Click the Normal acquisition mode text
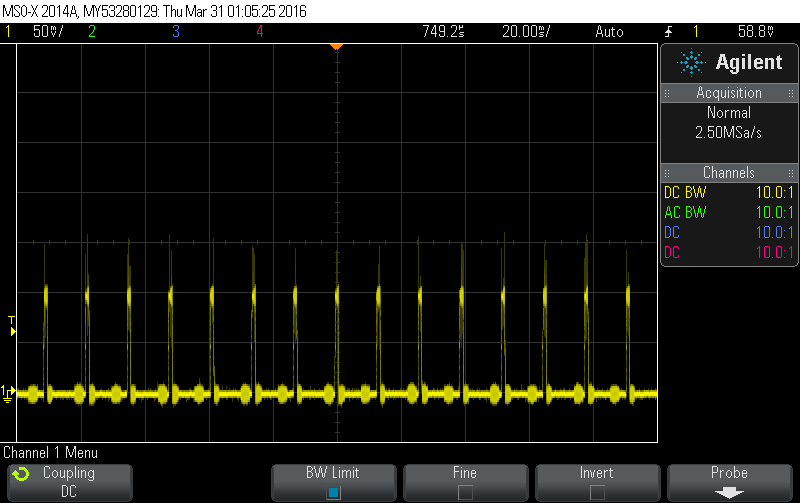The image size is (800, 503). (729, 113)
